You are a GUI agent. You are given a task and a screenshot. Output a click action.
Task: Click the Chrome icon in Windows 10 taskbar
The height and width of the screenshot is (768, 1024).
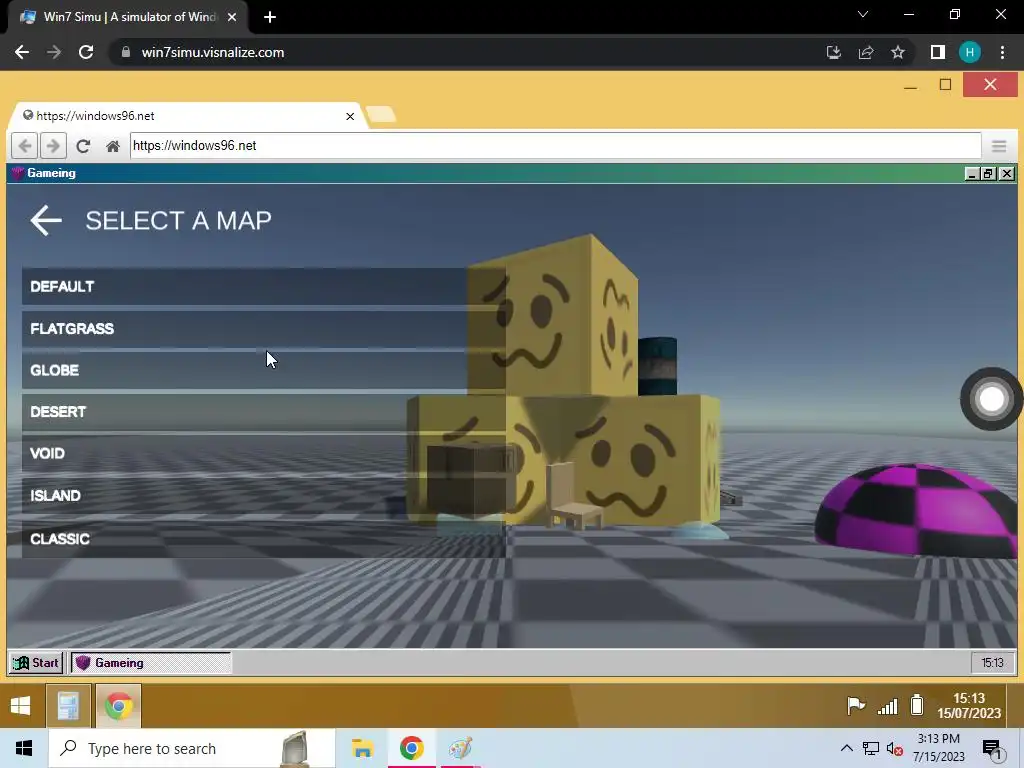click(411, 748)
